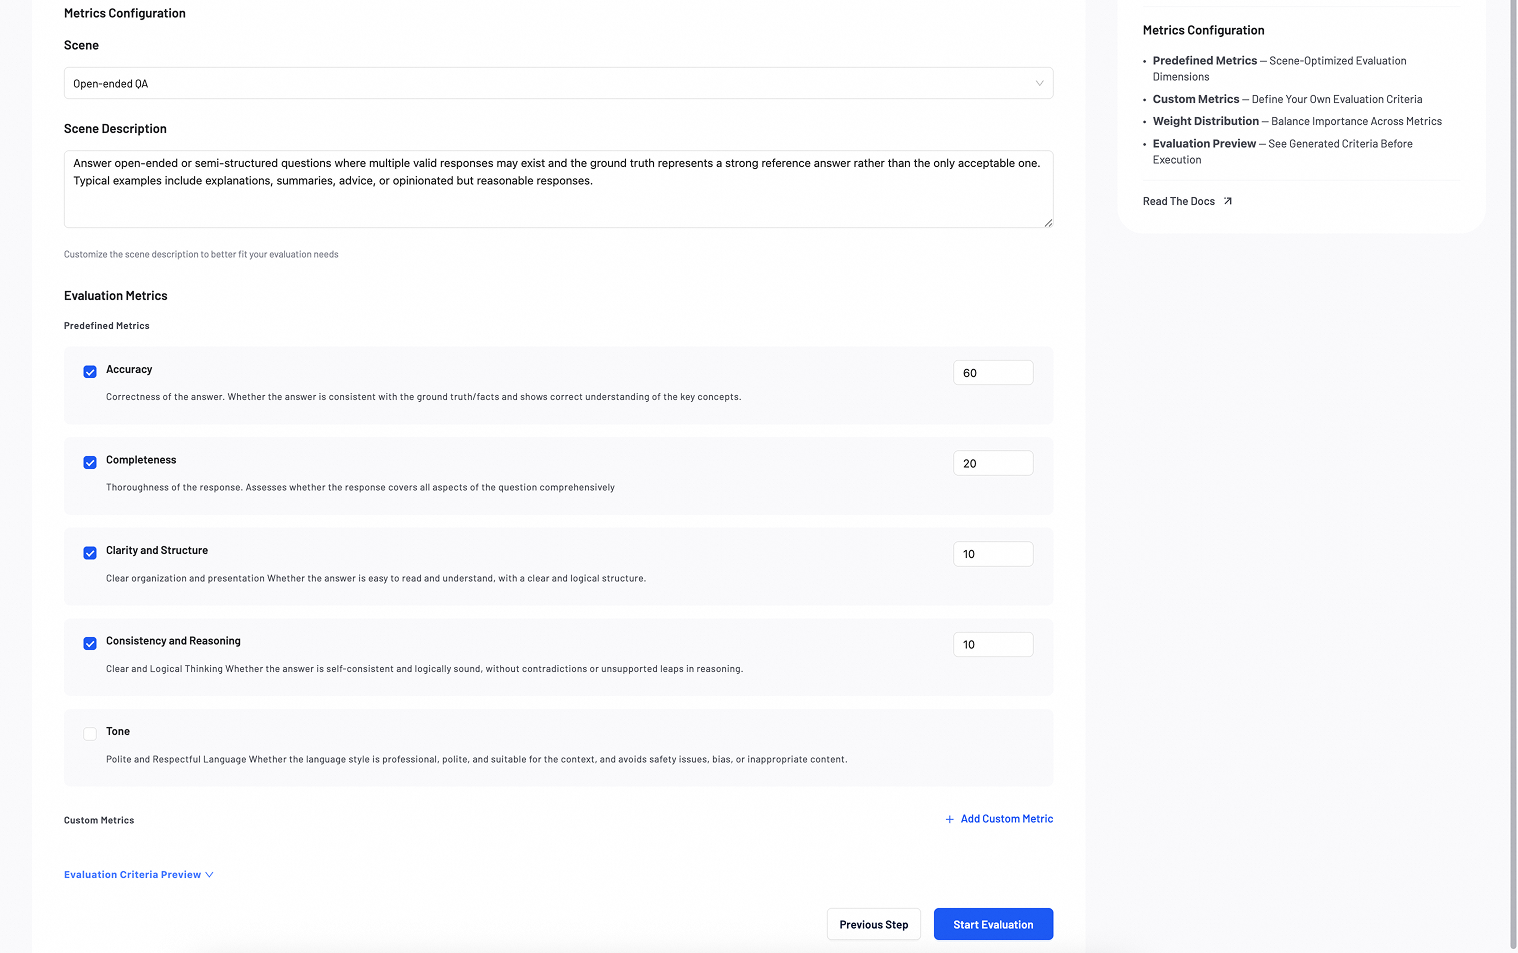This screenshot has height=953, width=1518.
Task: Click the Consistency and Reasoning weight field
Action: (x=993, y=644)
